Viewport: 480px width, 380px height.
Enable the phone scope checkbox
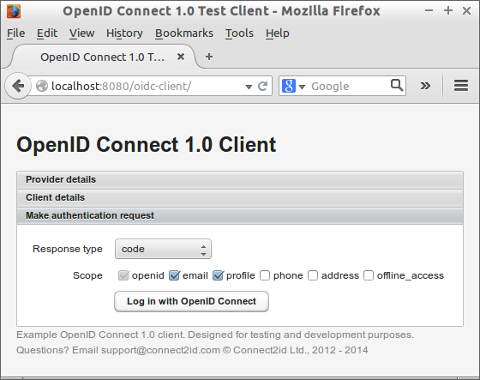click(265, 276)
